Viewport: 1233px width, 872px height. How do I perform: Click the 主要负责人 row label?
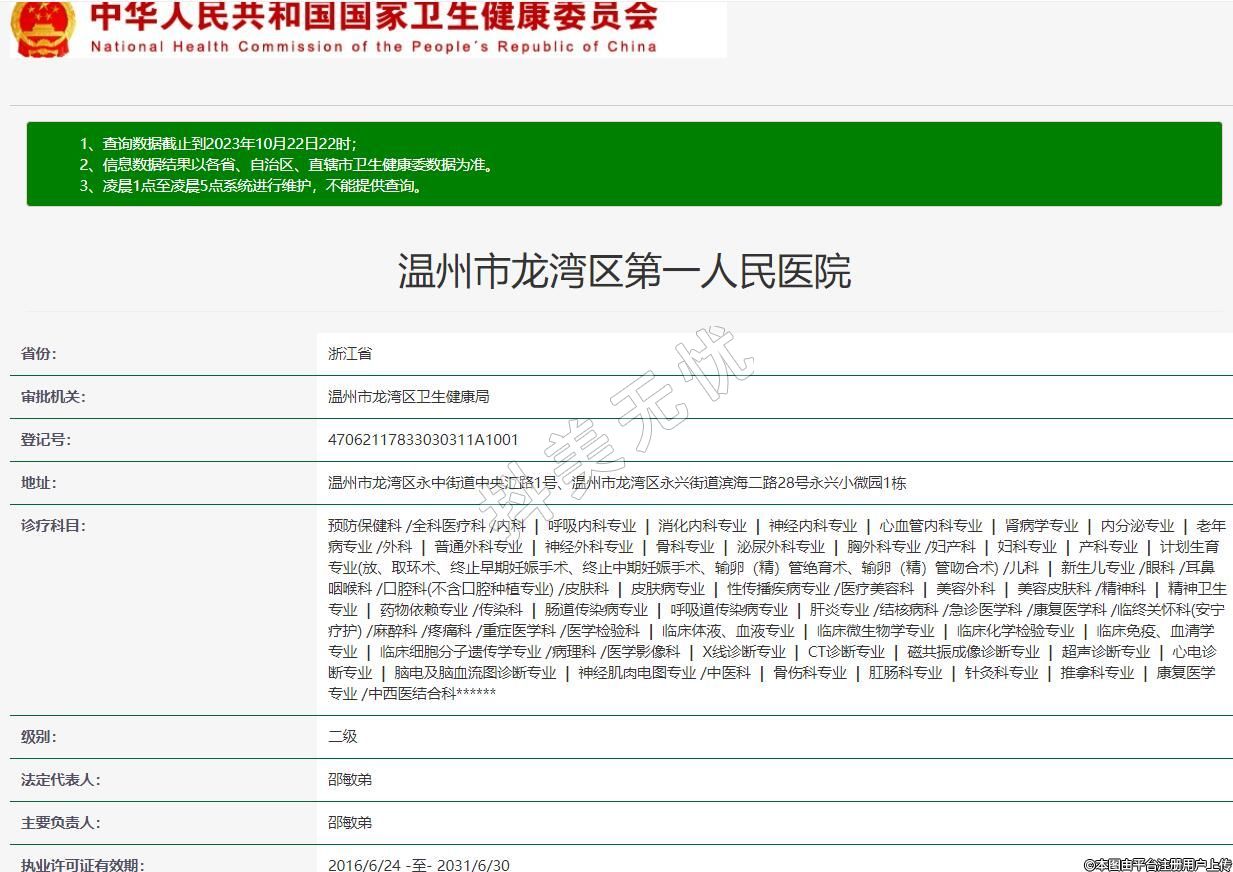click(60, 822)
